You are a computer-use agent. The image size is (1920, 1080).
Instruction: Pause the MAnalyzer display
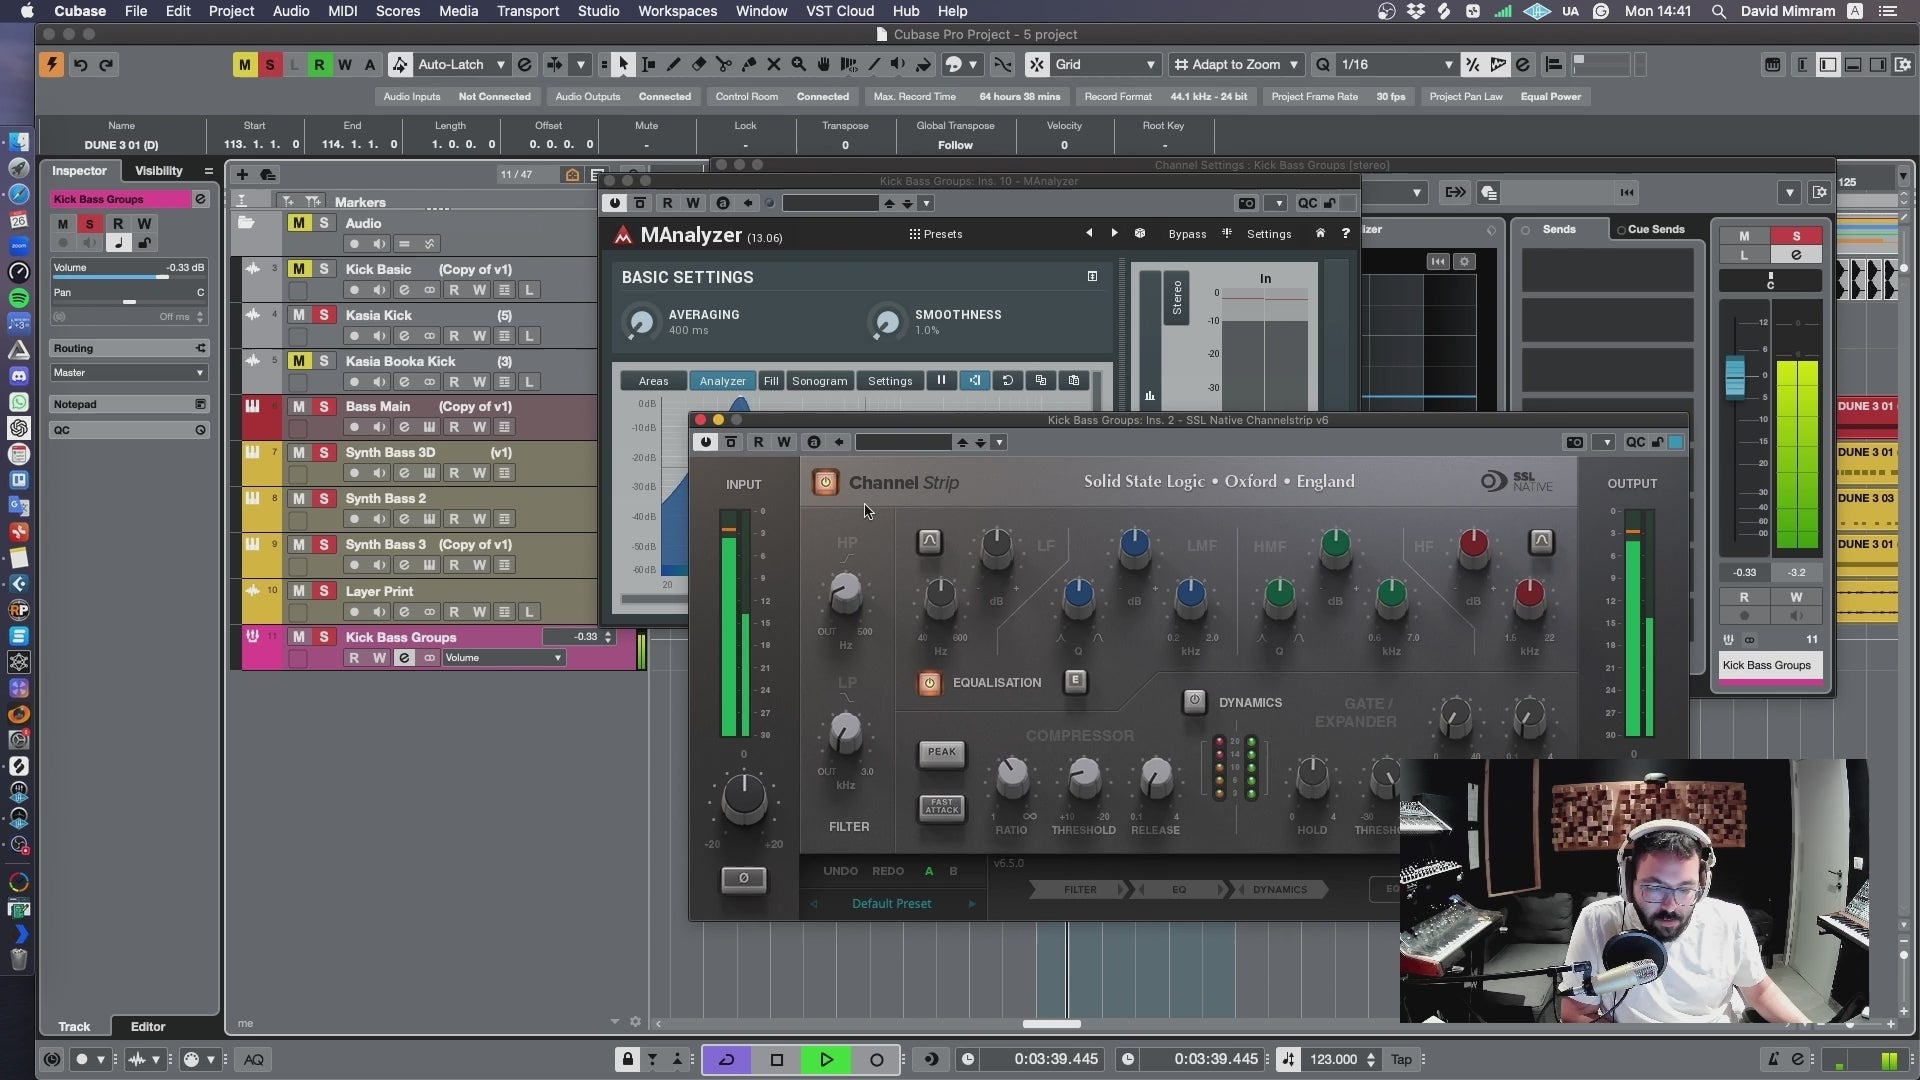(941, 381)
